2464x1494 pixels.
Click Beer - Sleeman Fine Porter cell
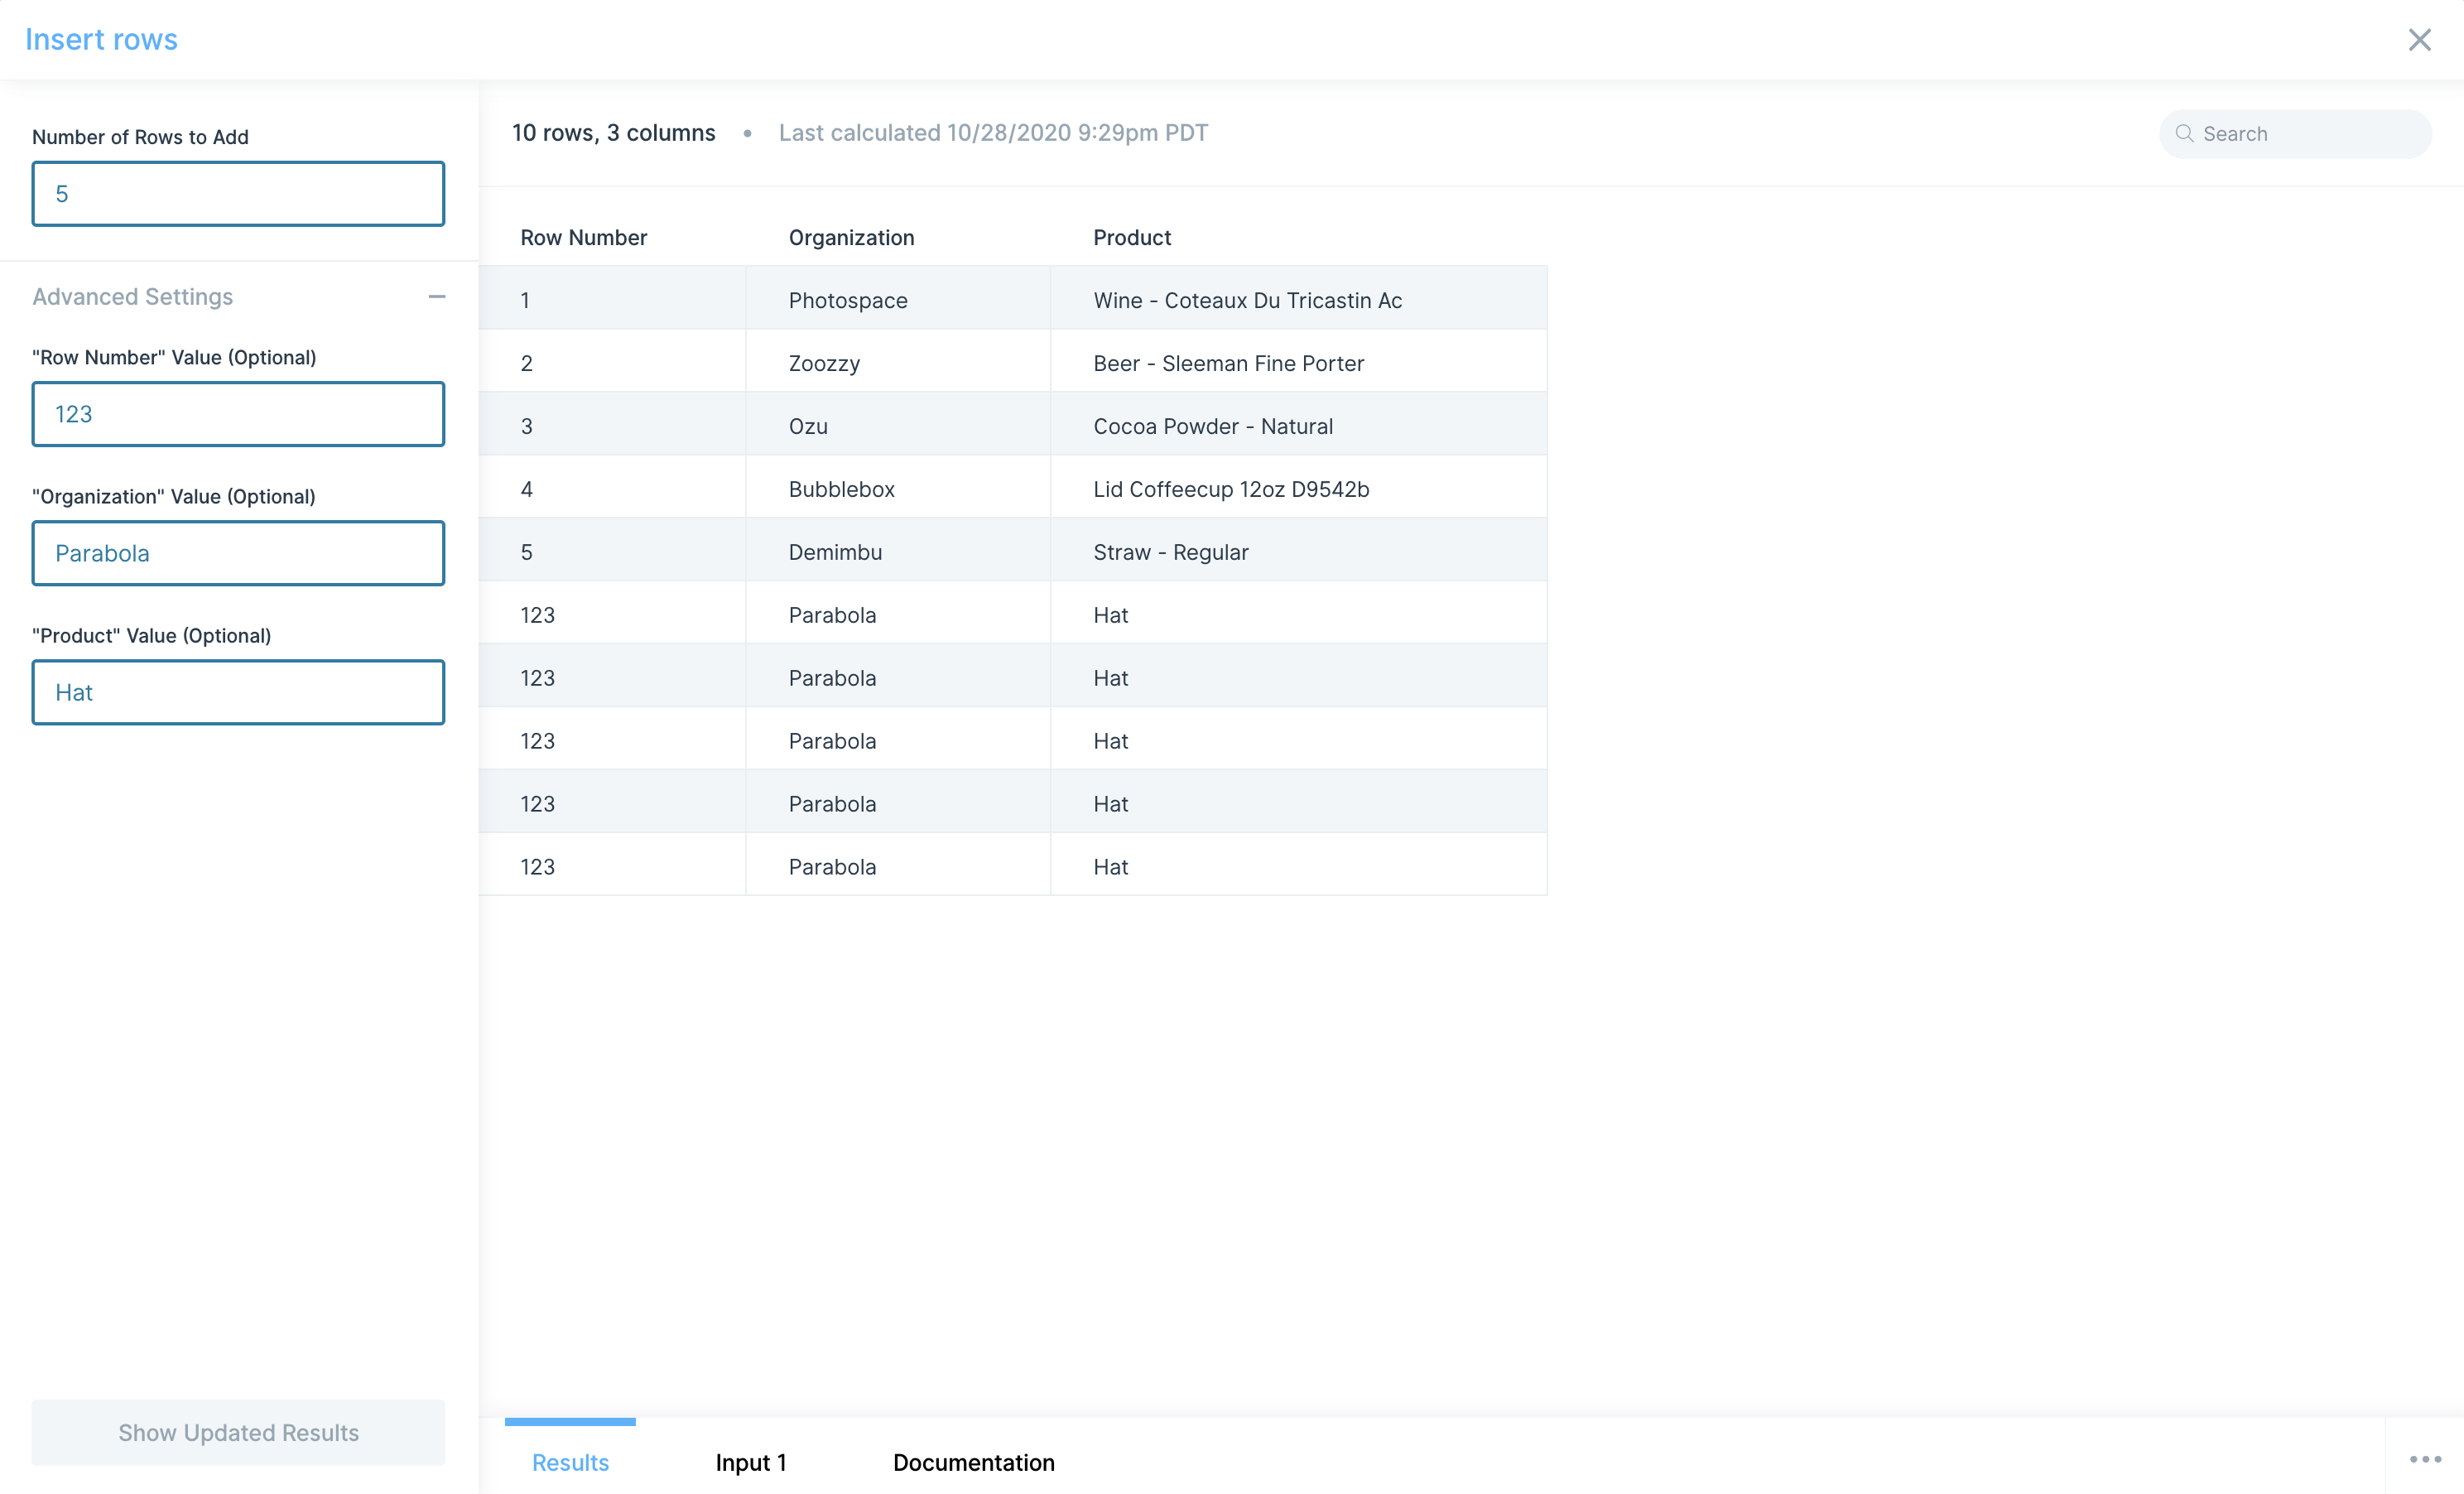coord(1299,363)
